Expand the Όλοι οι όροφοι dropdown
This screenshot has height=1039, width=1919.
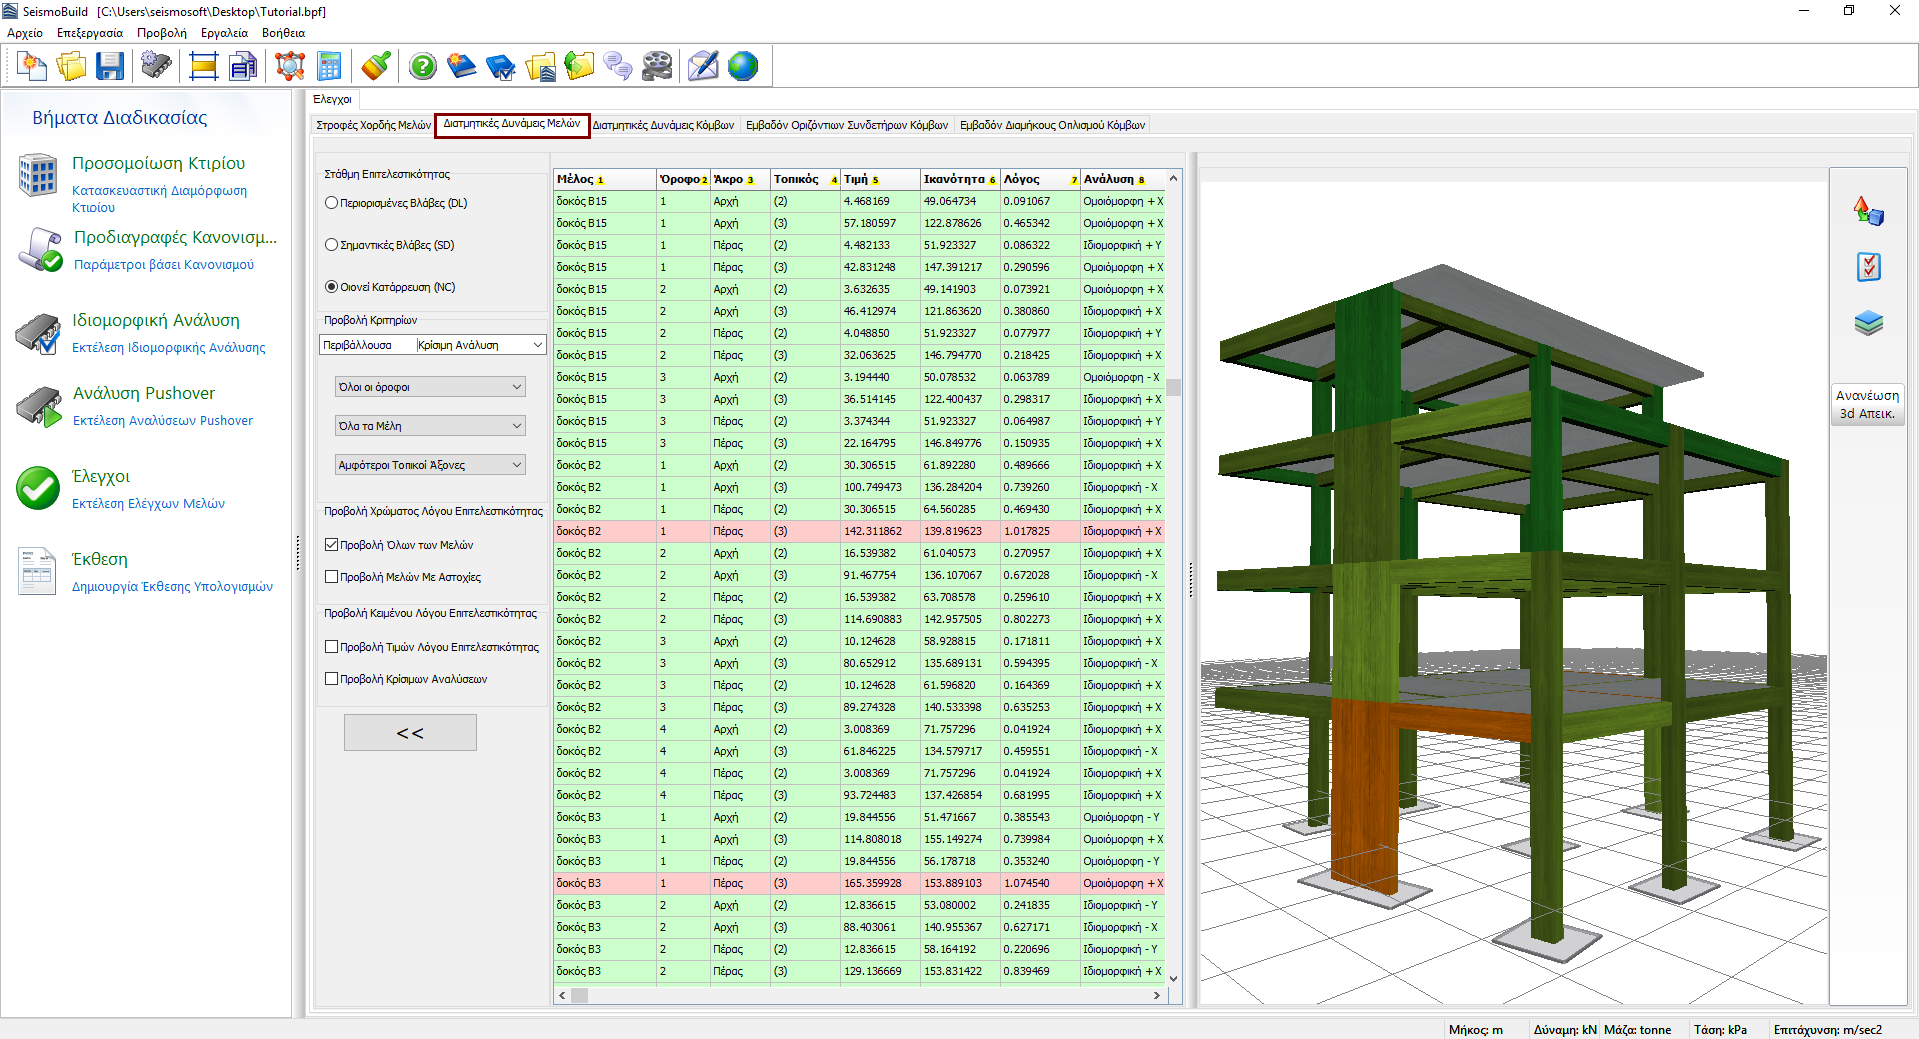coord(430,387)
